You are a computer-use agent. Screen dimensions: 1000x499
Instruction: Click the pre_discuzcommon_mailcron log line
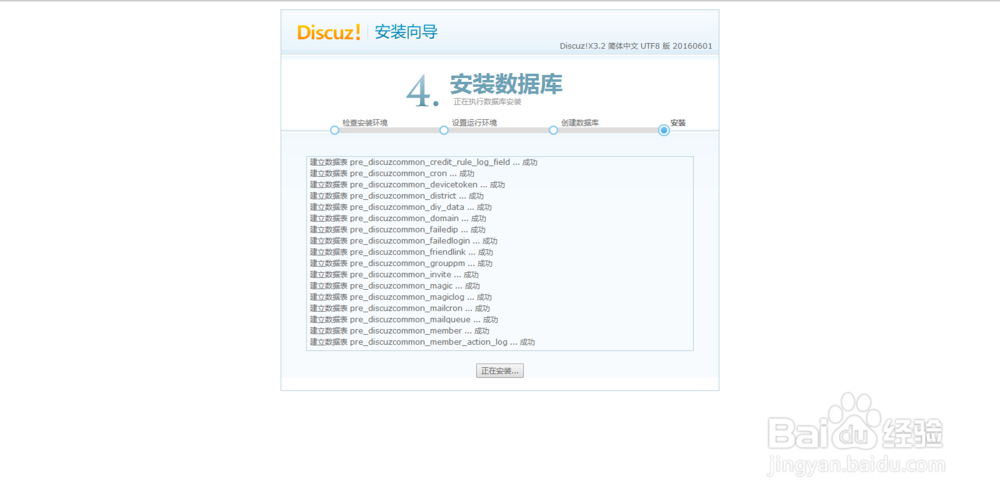coord(400,308)
